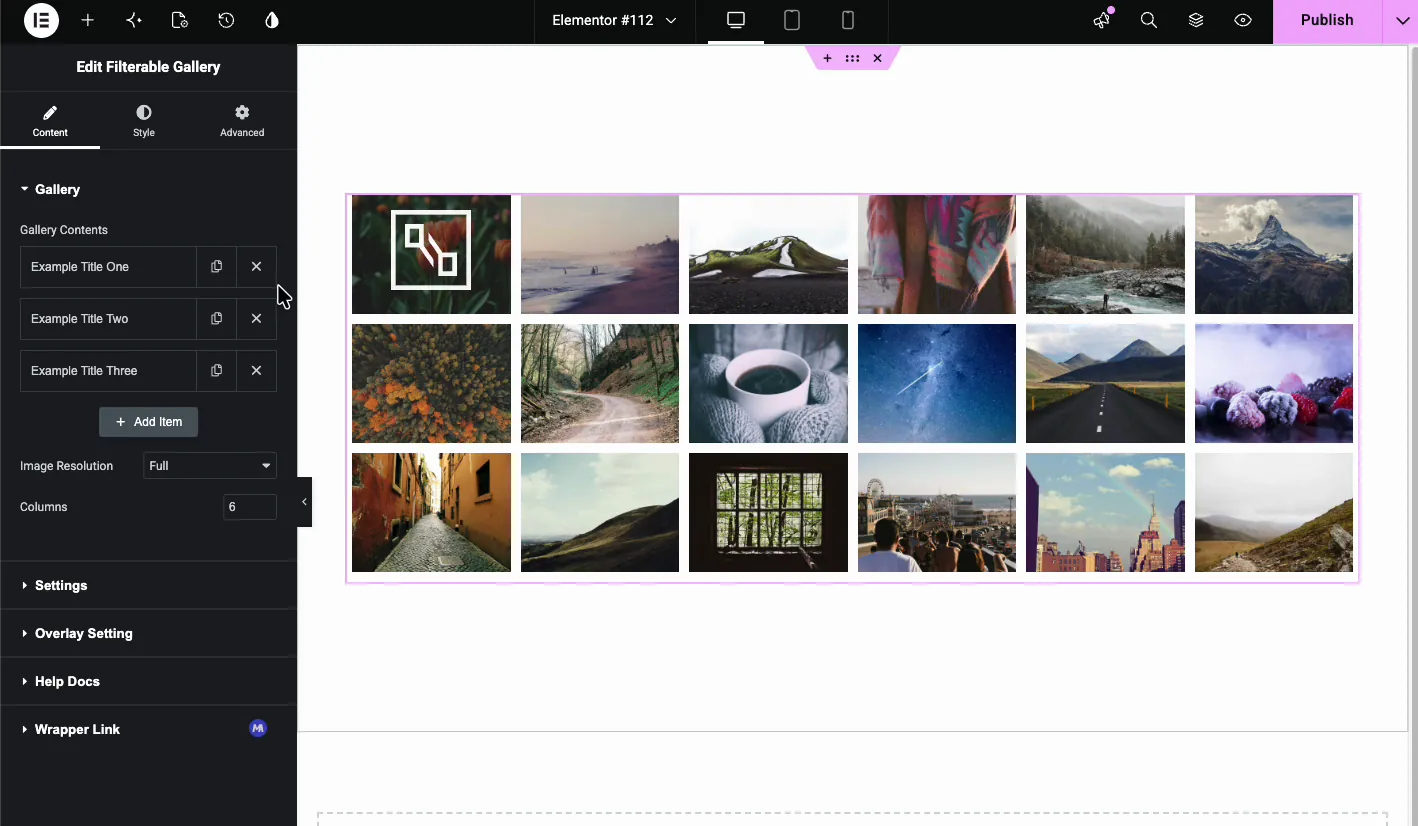Select the dark window frame thumbnail

768,512
